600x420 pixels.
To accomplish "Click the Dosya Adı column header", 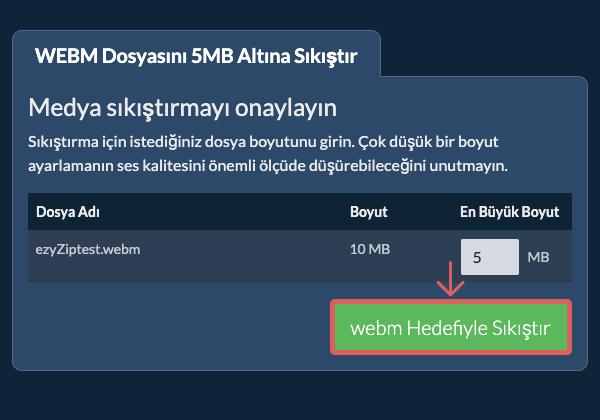I will pyautogui.click(x=68, y=212).
